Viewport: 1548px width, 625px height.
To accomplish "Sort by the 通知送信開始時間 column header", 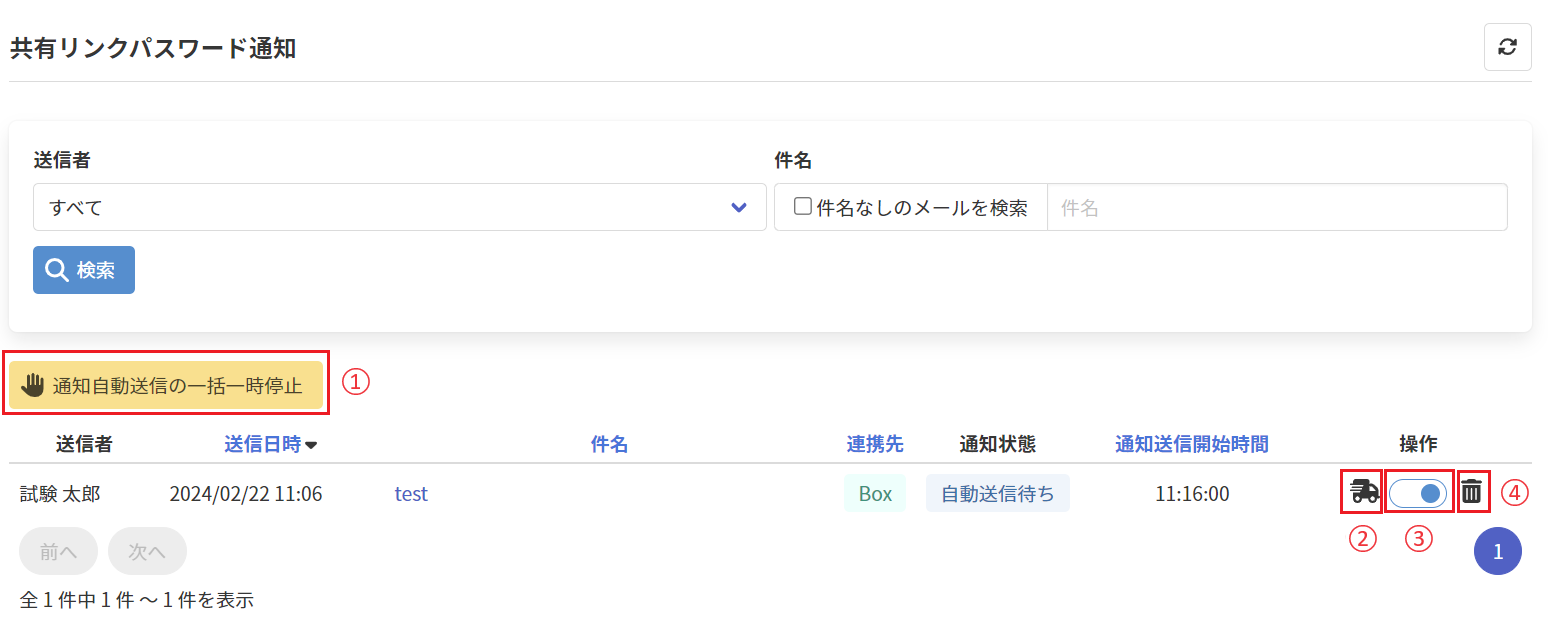I will pos(1192,445).
